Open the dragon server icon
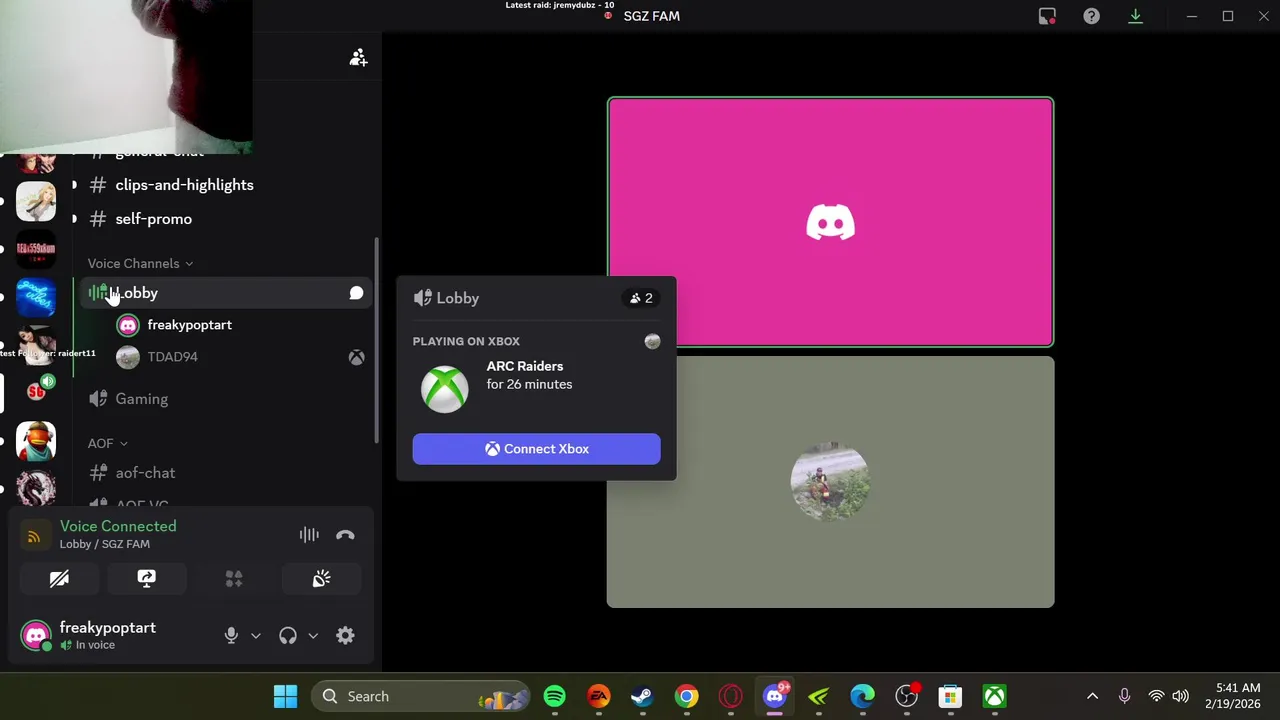This screenshot has width=1280, height=720. (x=36, y=489)
